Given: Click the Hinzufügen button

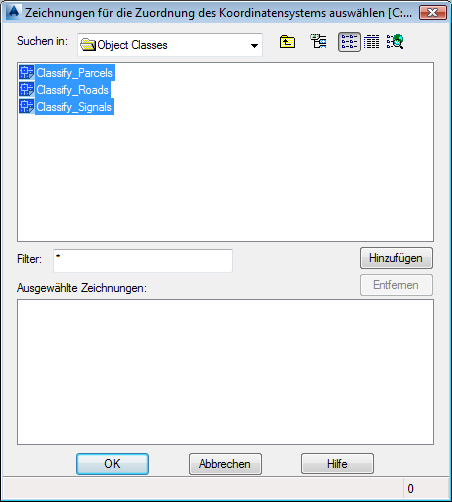Looking at the screenshot, I should (x=396, y=258).
